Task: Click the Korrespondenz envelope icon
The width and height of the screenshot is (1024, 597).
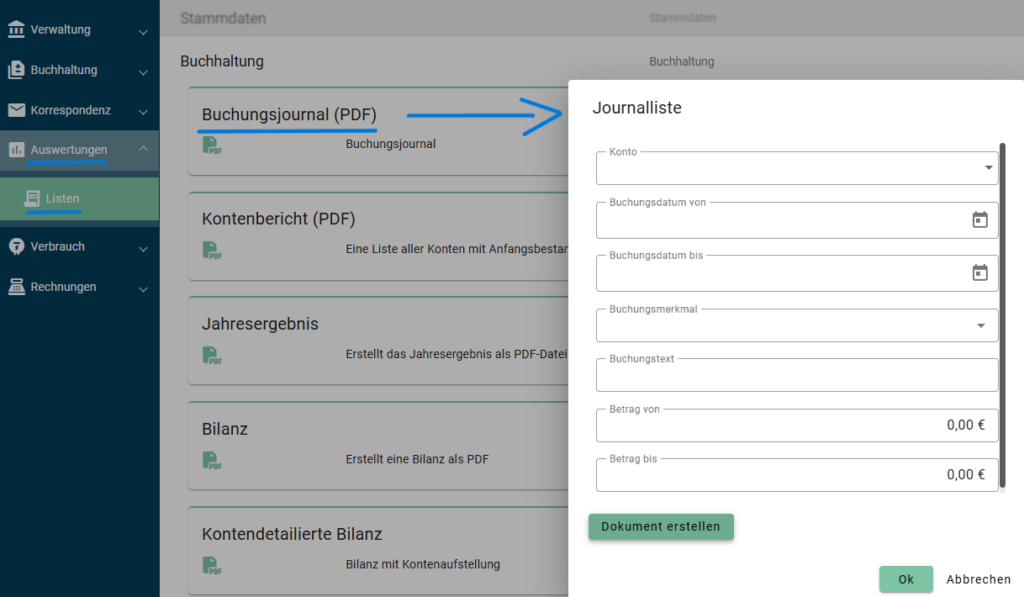Action: click(x=16, y=110)
